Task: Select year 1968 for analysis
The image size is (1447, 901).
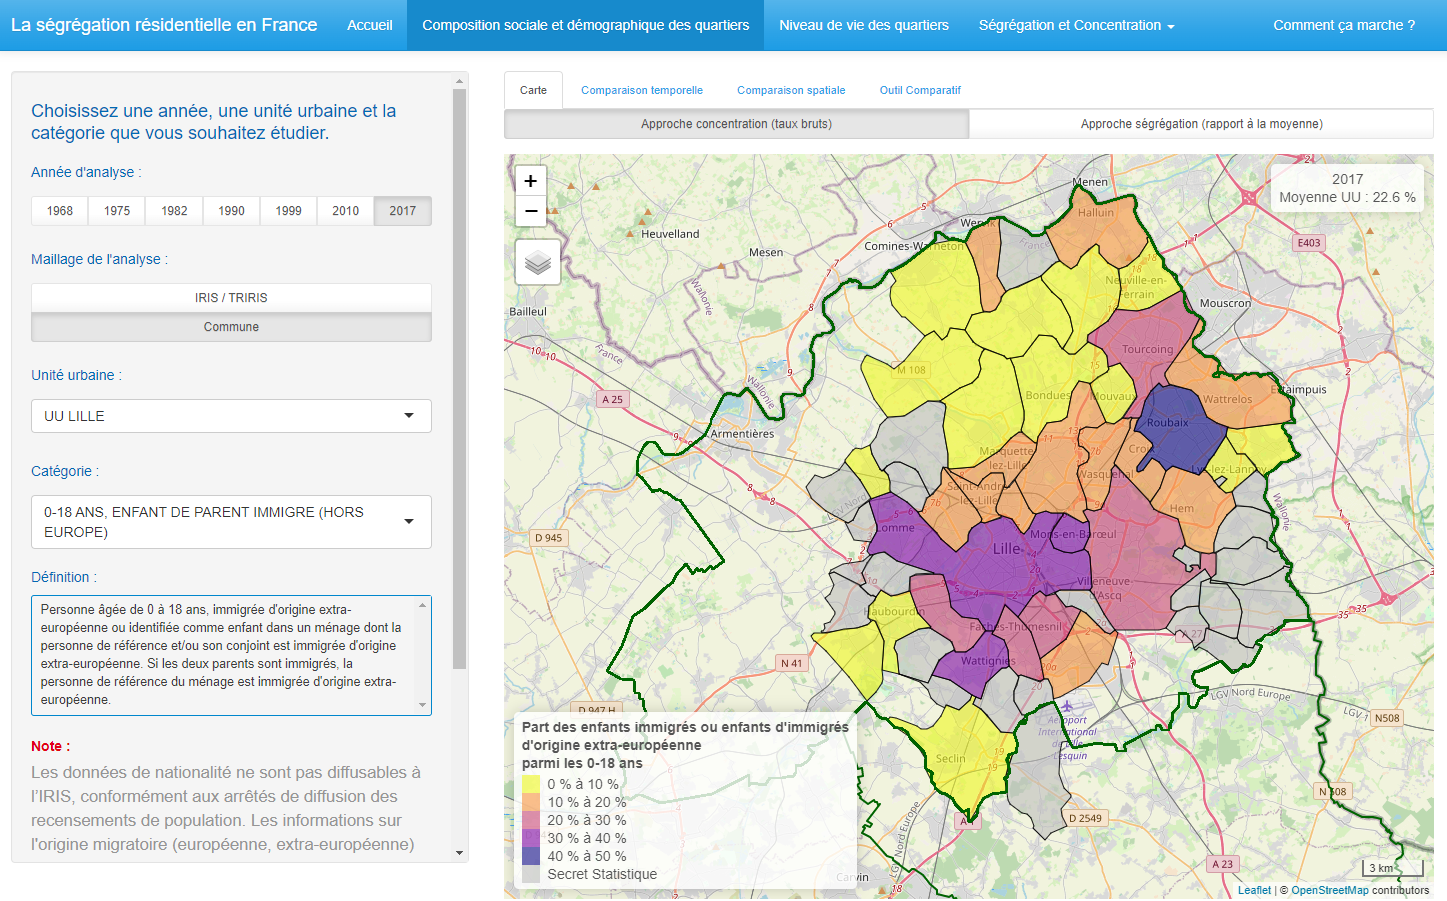Action: click(60, 211)
